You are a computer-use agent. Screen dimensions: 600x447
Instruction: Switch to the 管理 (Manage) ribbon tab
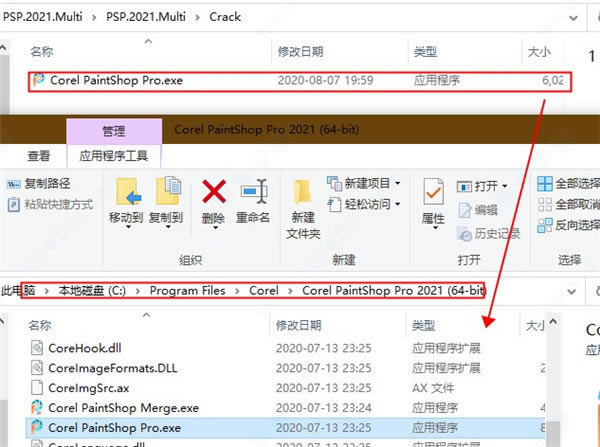click(114, 131)
